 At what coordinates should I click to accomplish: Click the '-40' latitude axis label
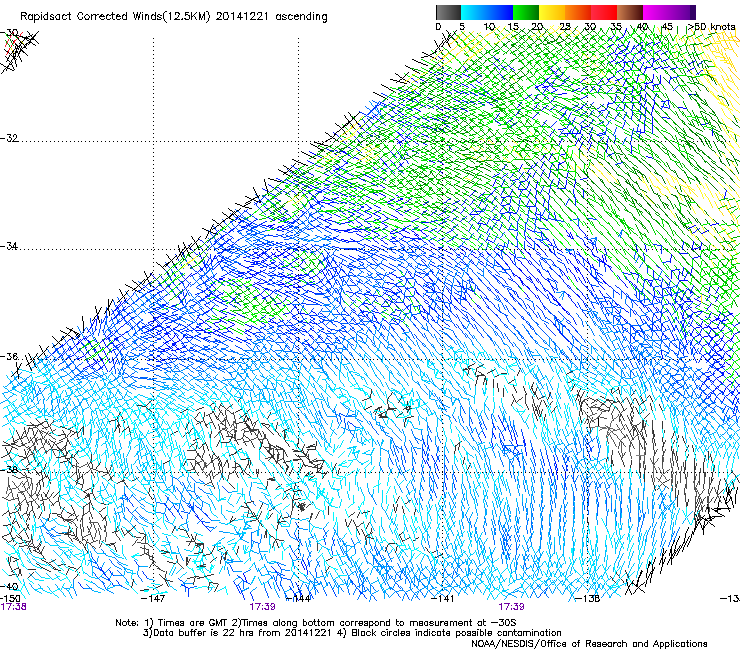coord(9,586)
